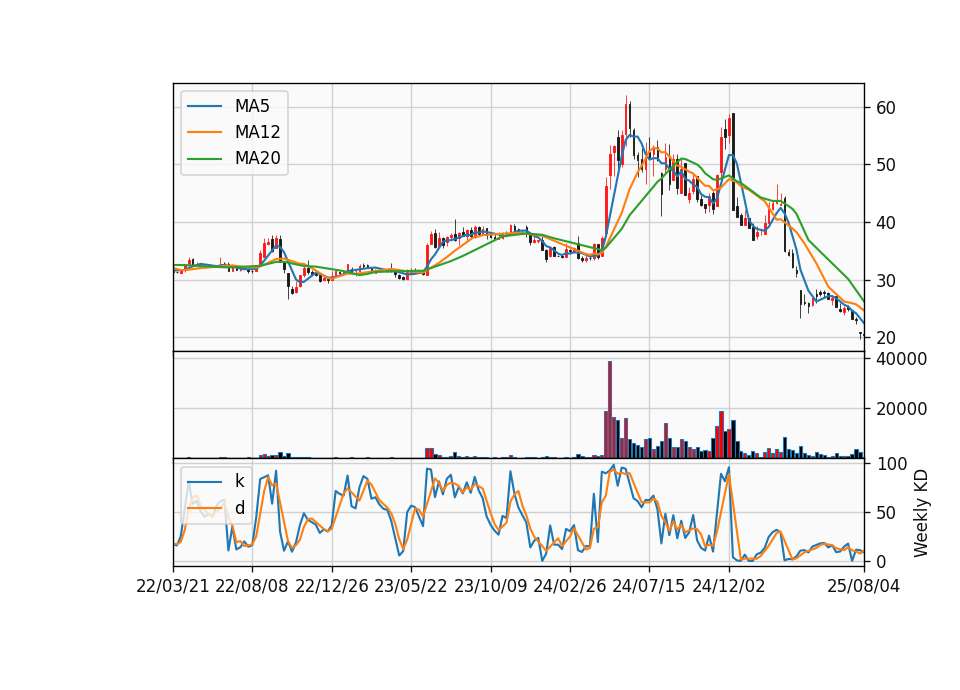Viewport: 960px width, 690px height.
Task: Click the KD axis value 0
Action: [x=881, y=561]
